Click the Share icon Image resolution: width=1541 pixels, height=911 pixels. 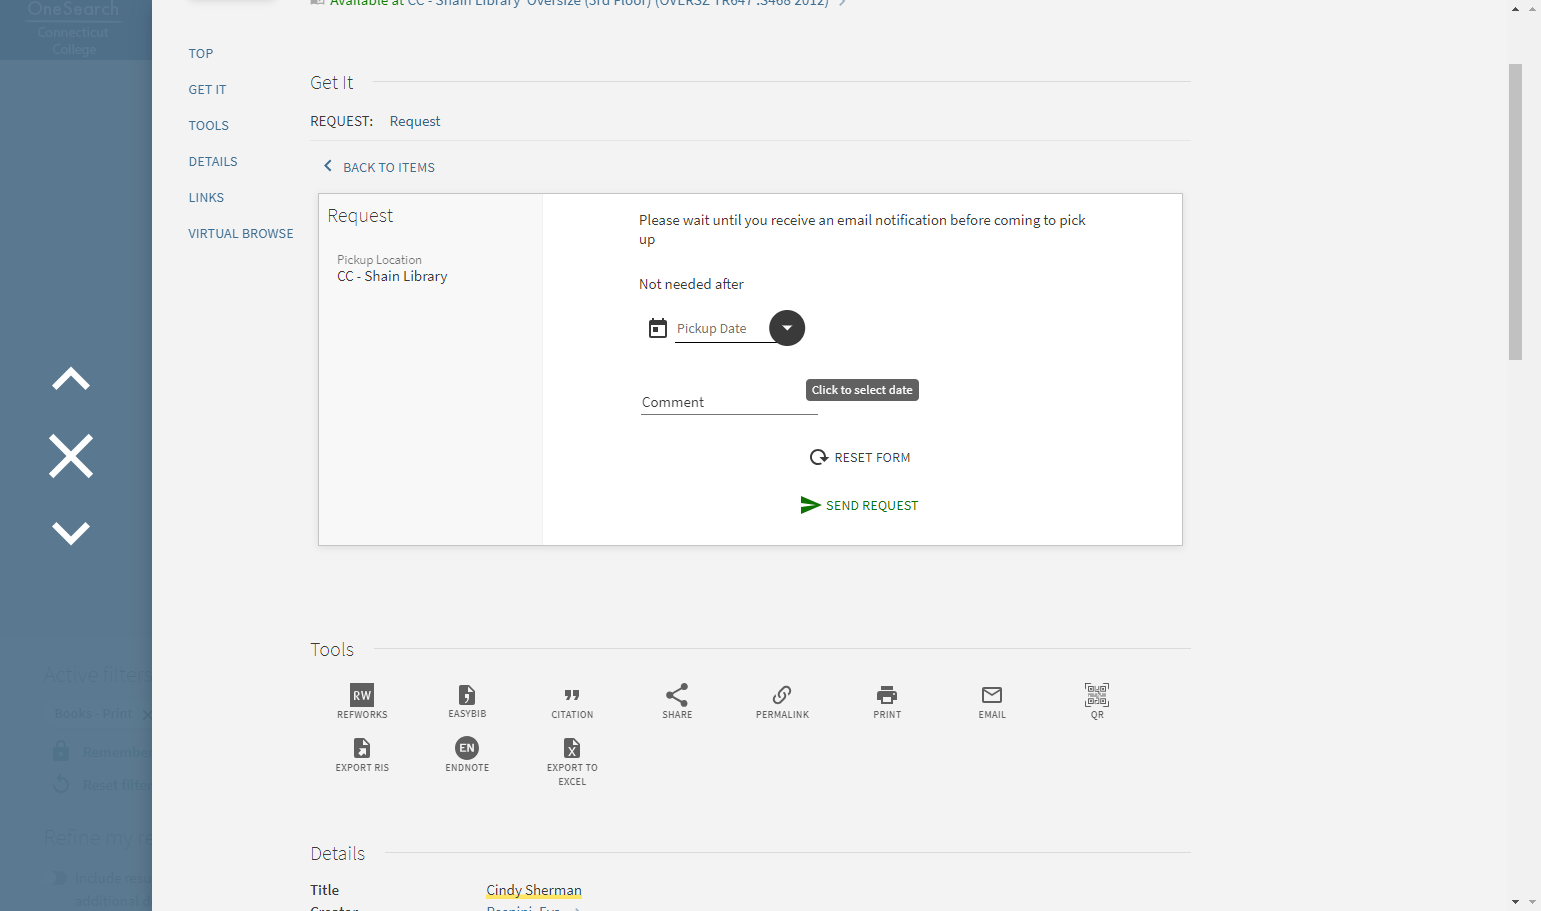[x=677, y=701]
